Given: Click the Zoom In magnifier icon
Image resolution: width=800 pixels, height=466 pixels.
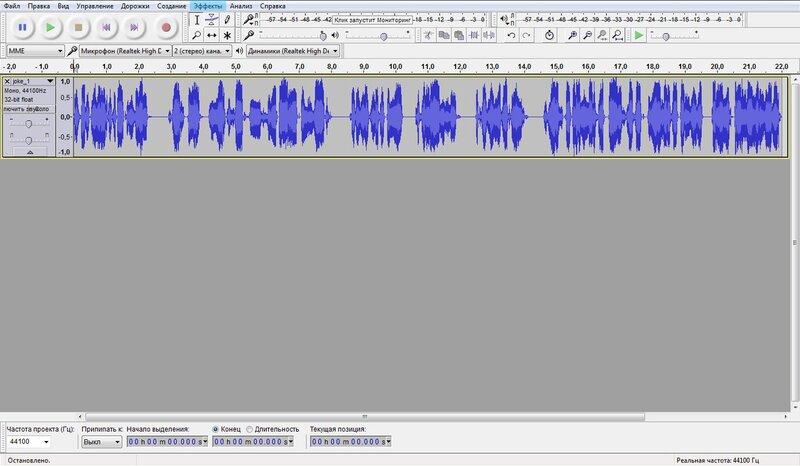Looking at the screenshot, I should (572, 35).
